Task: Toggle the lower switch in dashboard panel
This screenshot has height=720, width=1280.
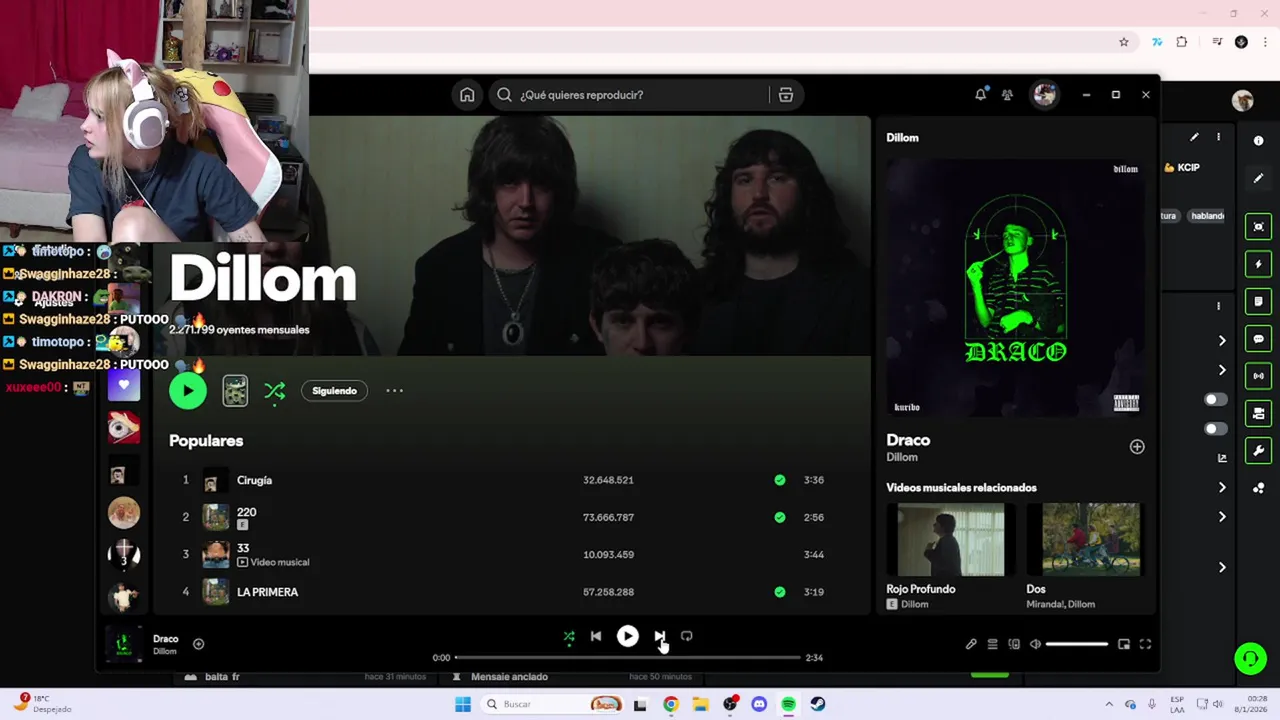Action: pos(1215,429)
